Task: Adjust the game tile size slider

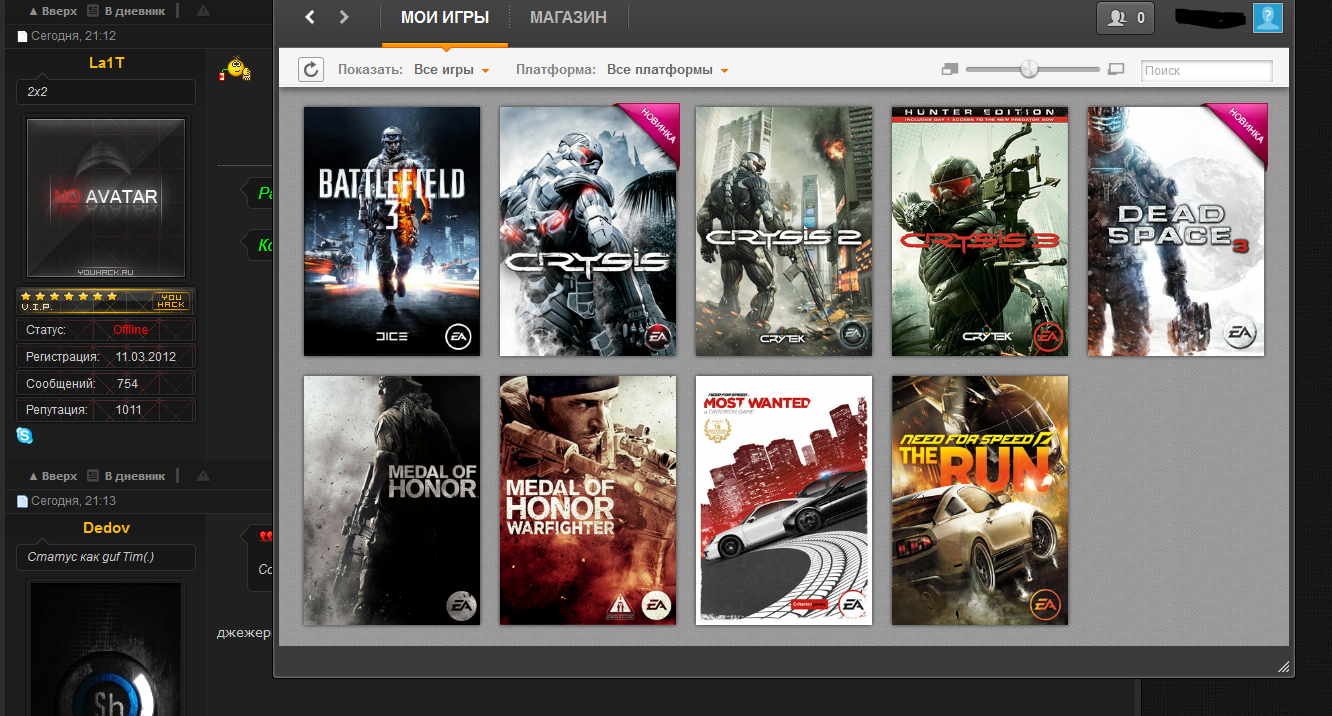Action: click(x=1029, y=69)
